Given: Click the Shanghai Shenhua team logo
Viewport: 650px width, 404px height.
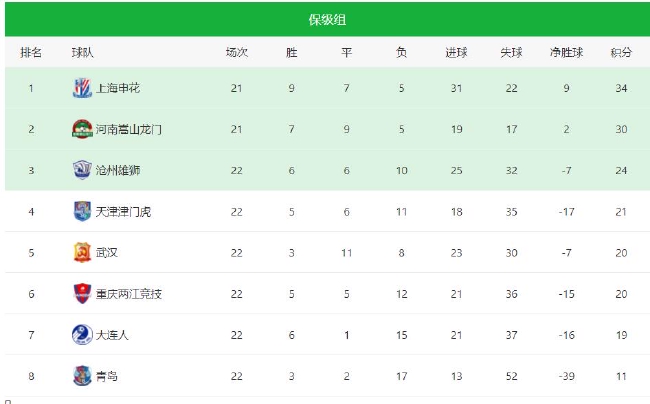Looking at the screenshot, I should coord(82,88).
